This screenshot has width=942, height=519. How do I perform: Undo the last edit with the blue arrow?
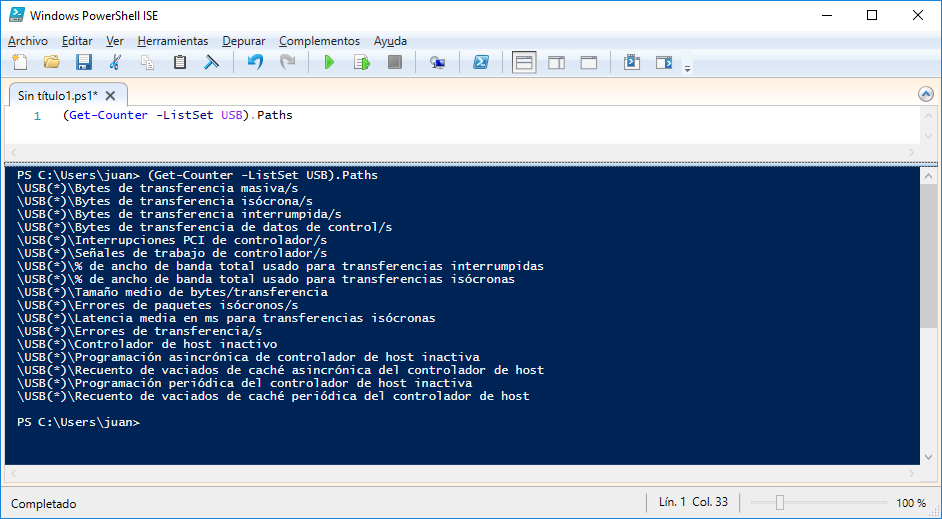coord(255,62)
